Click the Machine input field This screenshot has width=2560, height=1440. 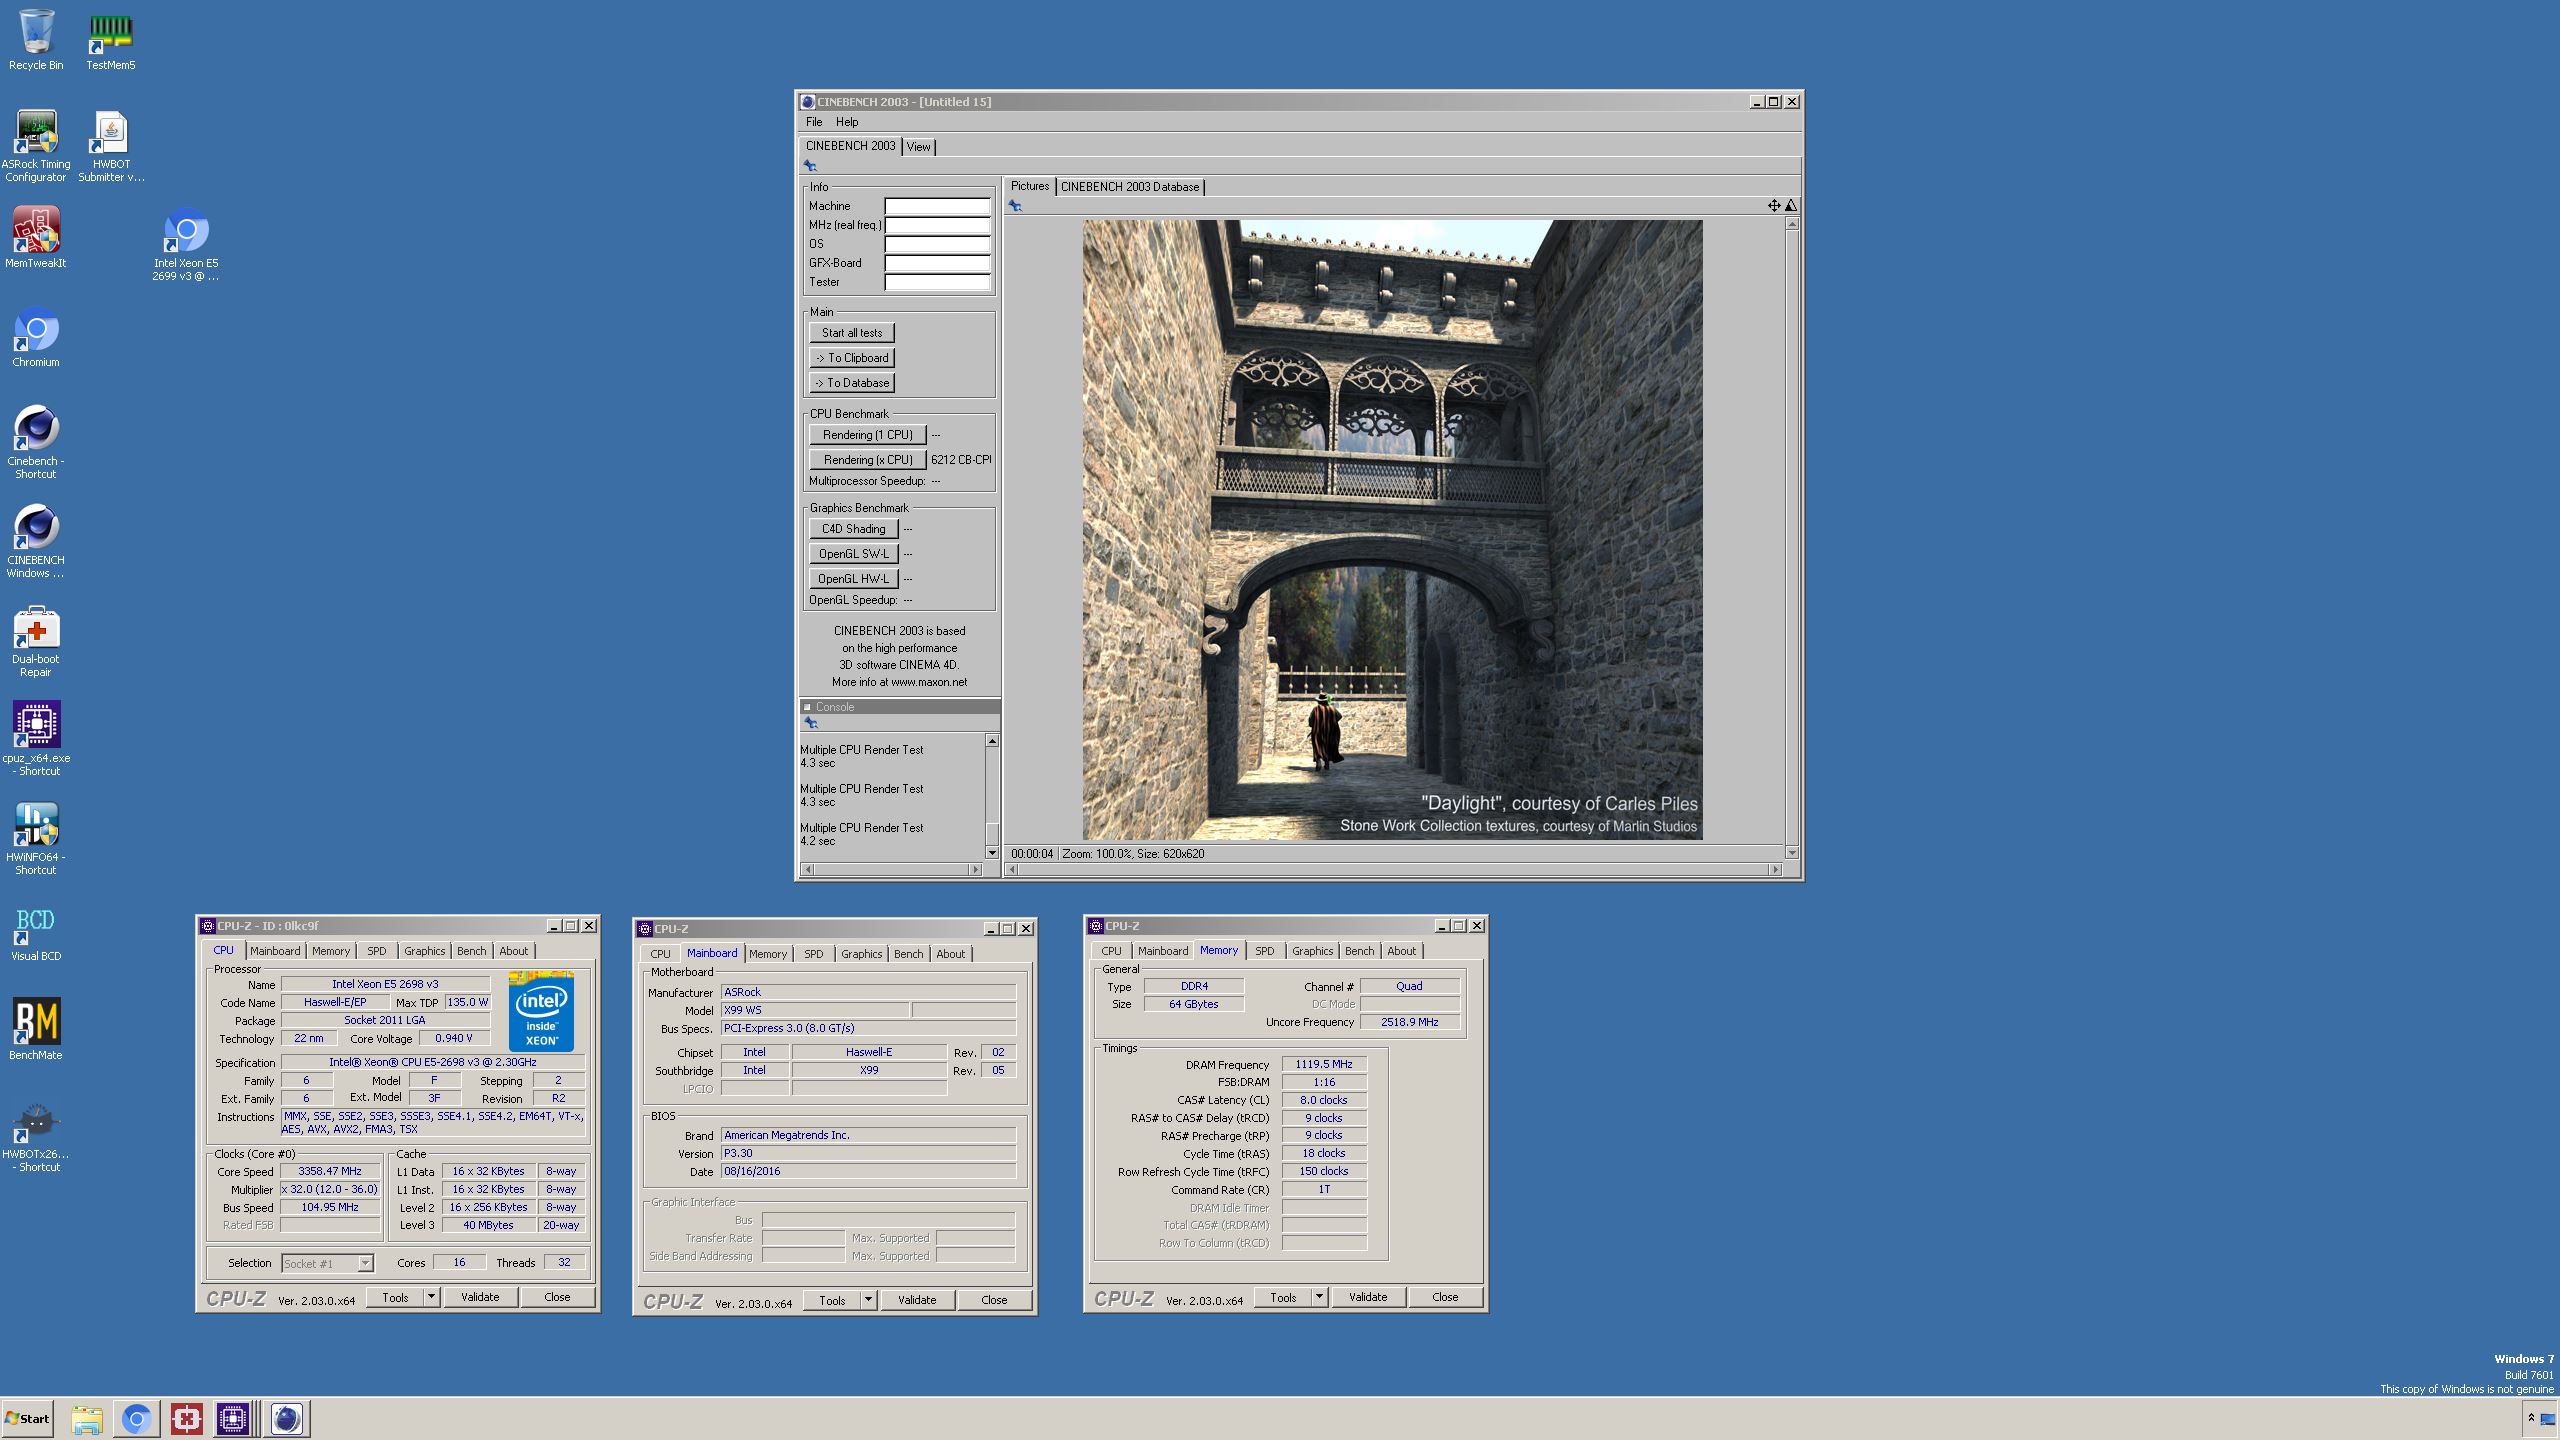tap(937, 206)
